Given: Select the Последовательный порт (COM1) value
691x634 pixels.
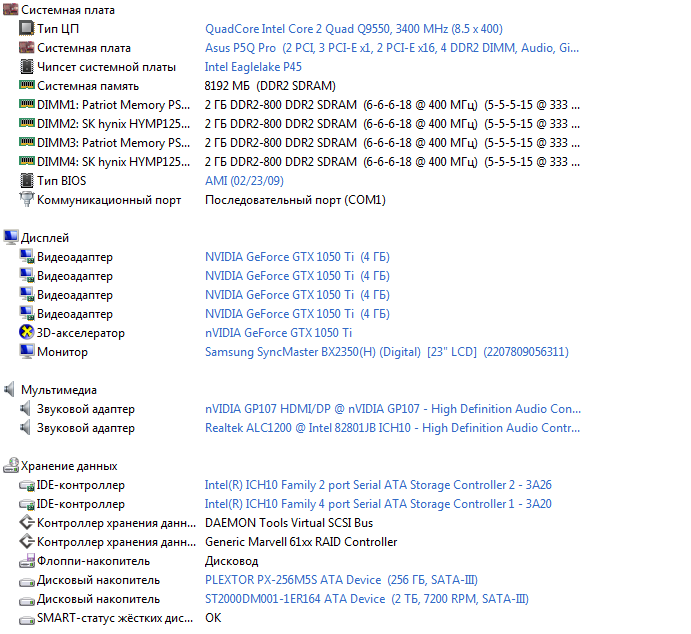Looking at the screenshot, I should coord(295,200).
